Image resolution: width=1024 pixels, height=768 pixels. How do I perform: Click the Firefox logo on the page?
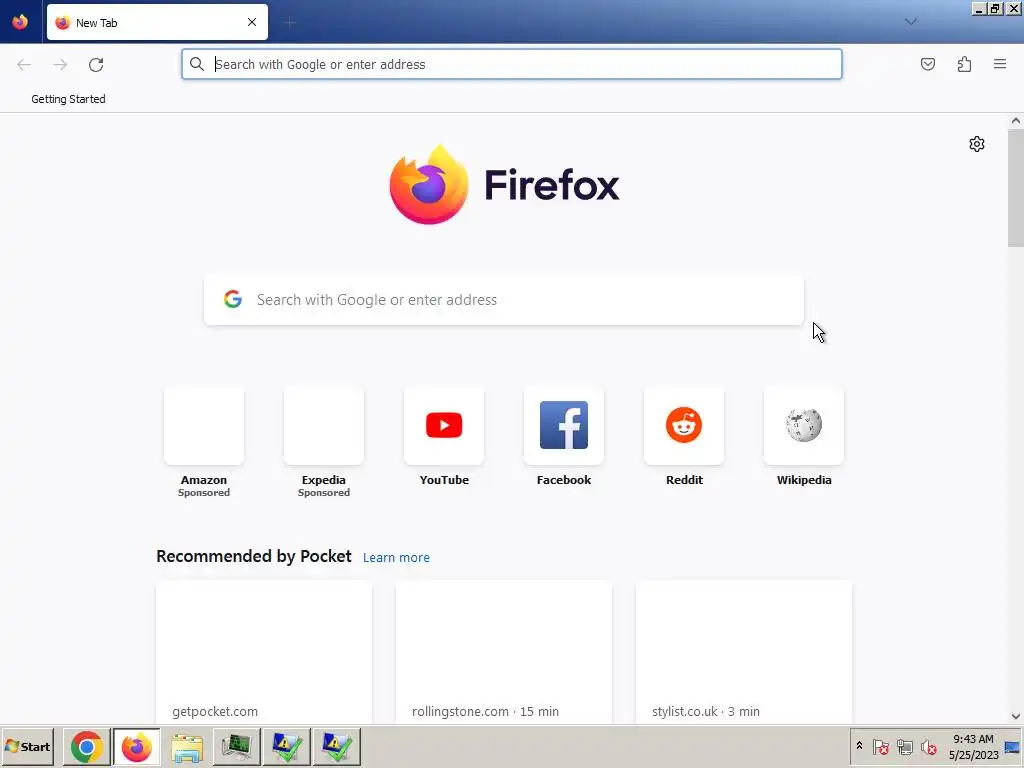pyautogui.click(x=504, y=185)
